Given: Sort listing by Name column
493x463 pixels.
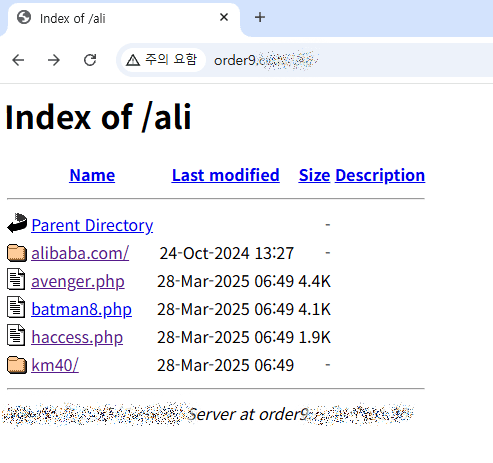Looking at the screenshot, I should [92, 175].
